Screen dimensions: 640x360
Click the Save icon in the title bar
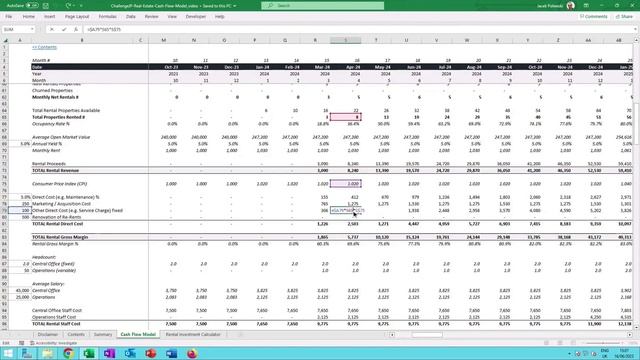coord(46,6)
